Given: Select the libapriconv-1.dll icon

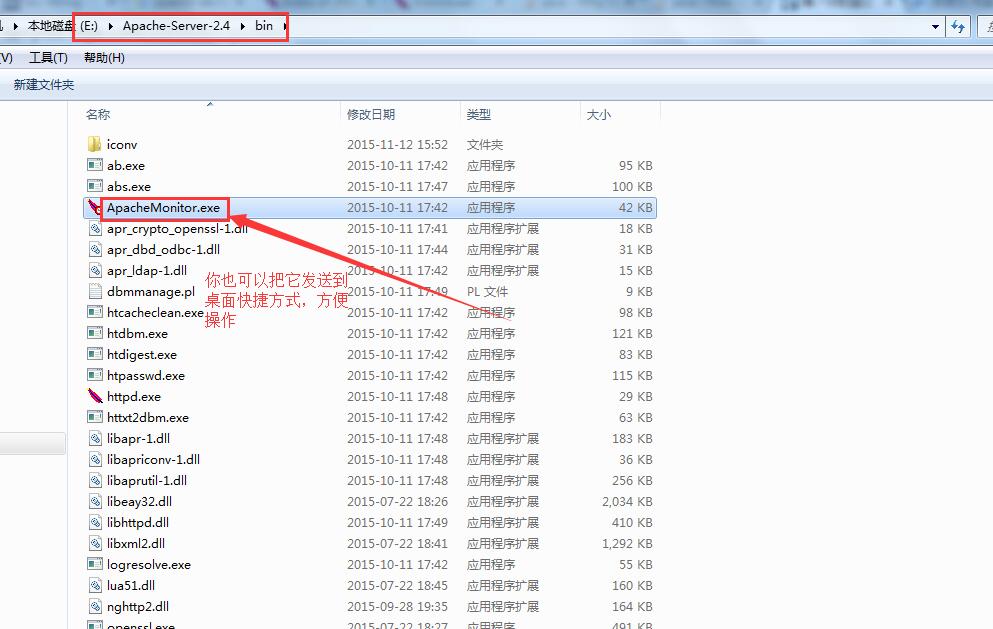Looking at the screenshot, I should pyautogui.click(x=95, y=459).
